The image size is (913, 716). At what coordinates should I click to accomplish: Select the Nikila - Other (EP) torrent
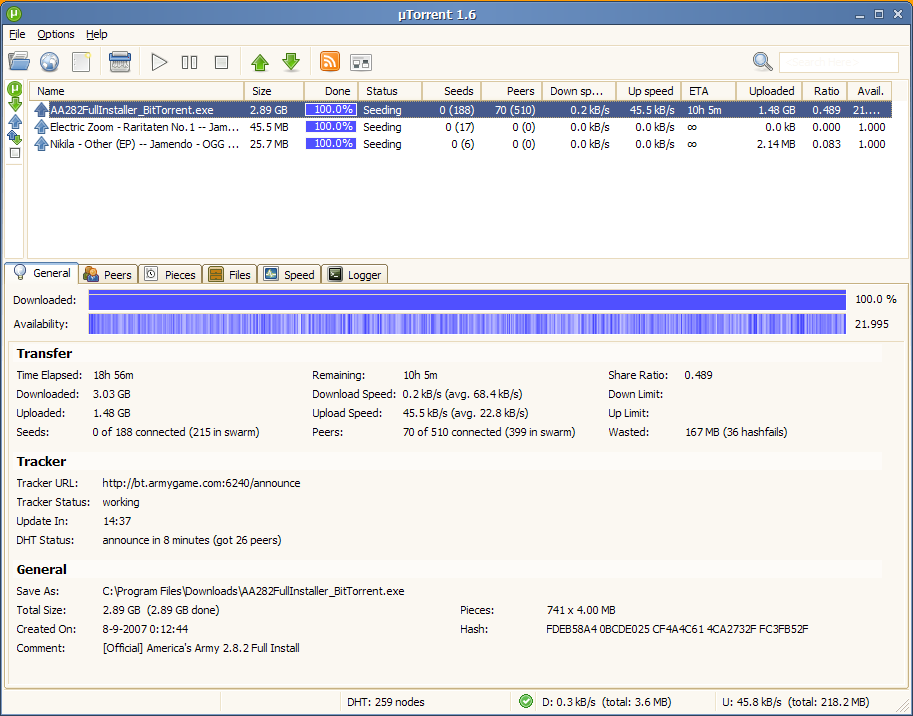pos(460,144)
